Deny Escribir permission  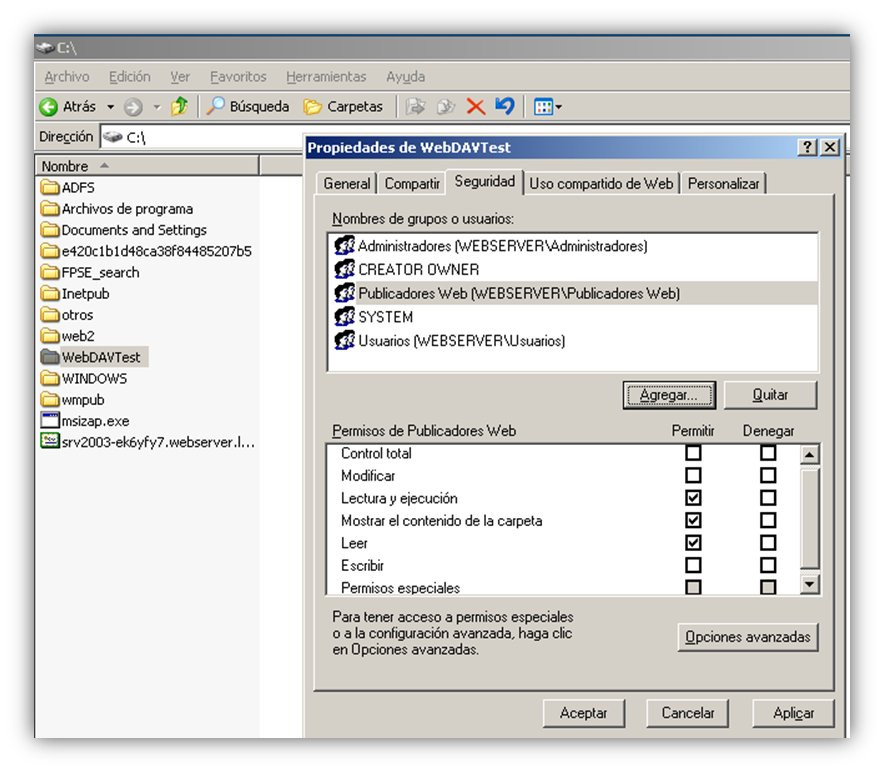768,565
